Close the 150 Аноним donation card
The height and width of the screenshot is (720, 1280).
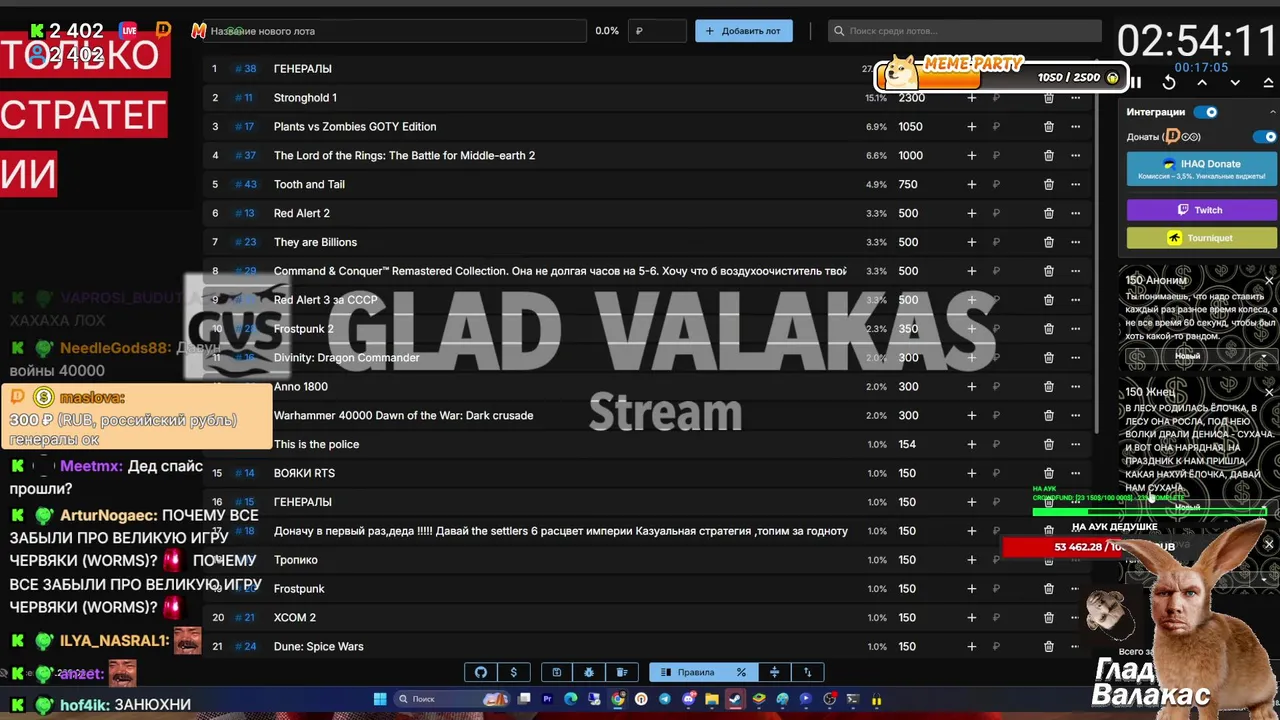[1269, 281]
